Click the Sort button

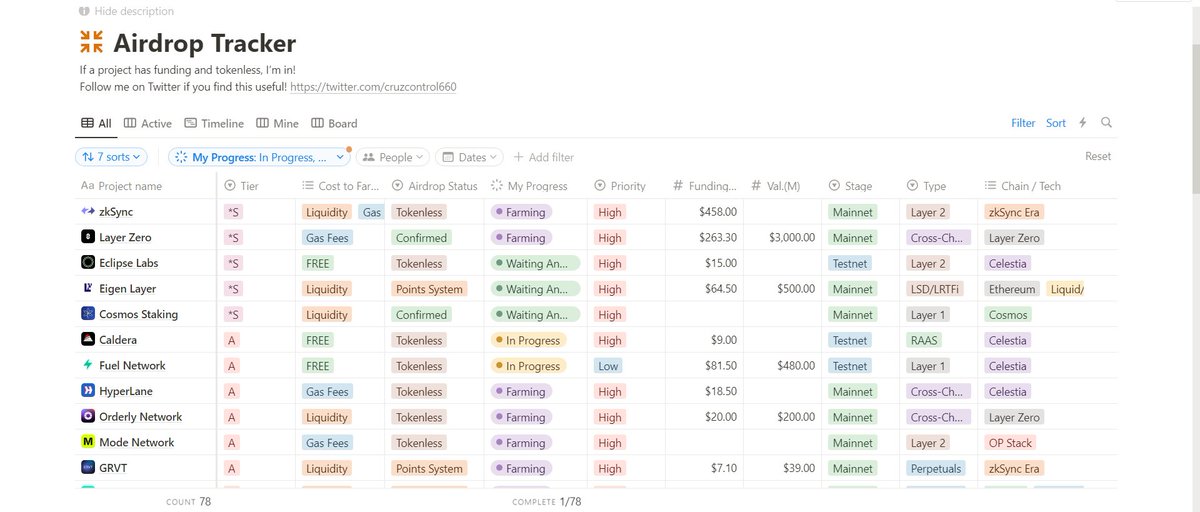click(1056, 123)
